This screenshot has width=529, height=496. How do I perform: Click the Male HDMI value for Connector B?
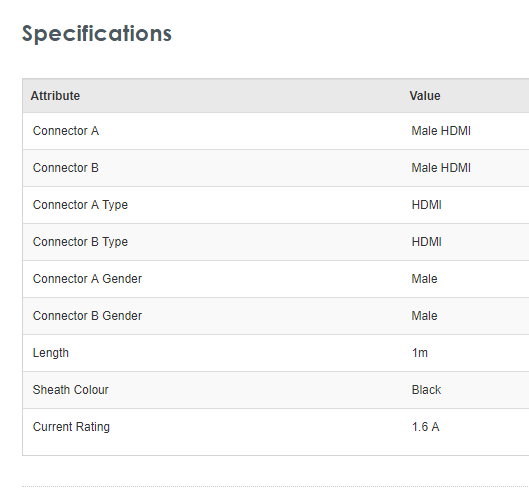441,168
